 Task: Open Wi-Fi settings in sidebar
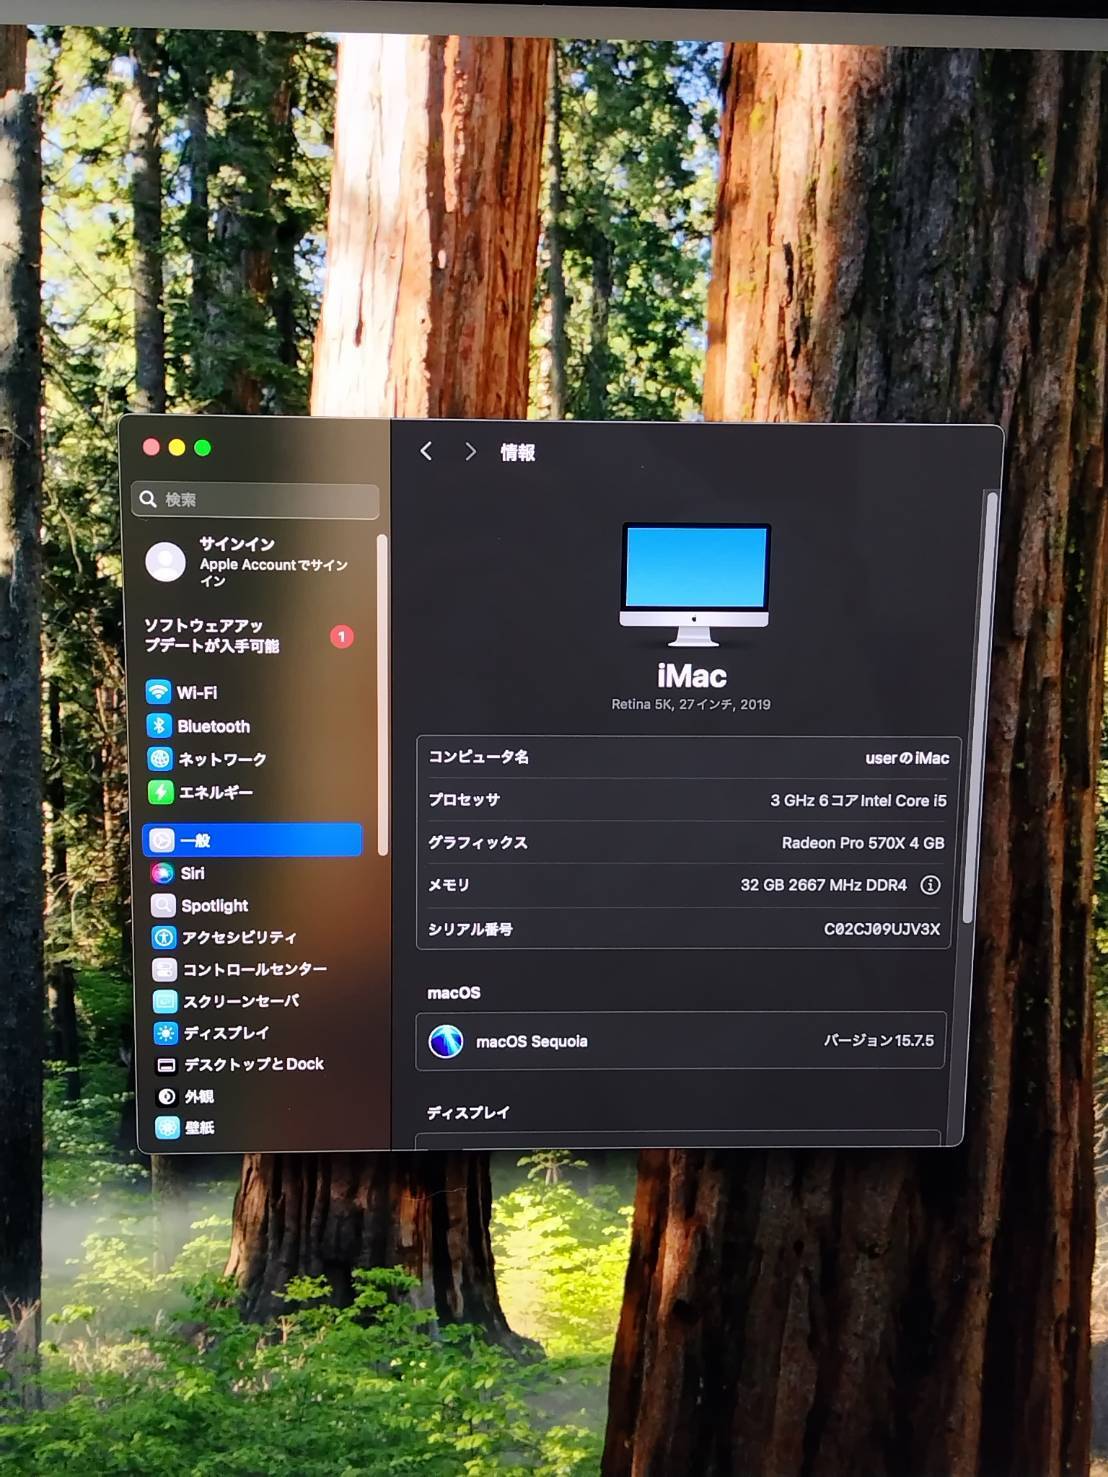(196, 692)
